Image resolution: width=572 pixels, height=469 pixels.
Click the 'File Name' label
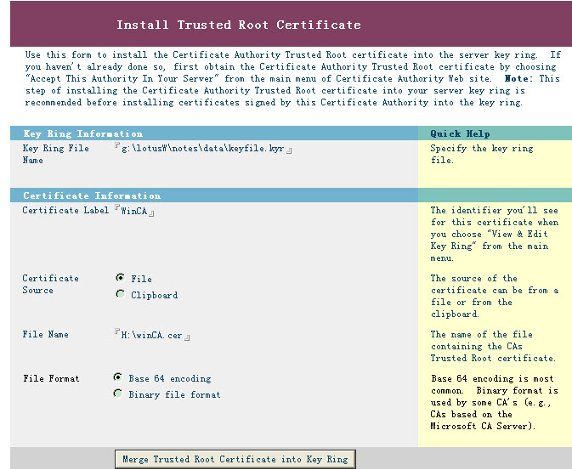(46, 334)
